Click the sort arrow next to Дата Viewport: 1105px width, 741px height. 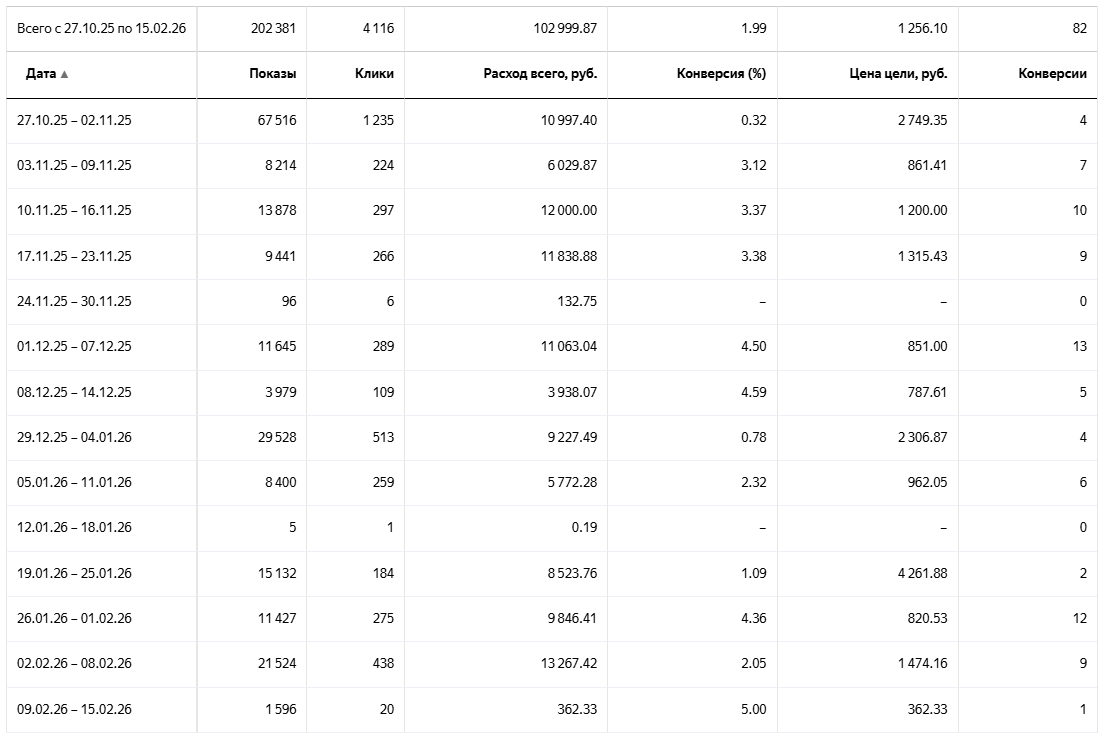tap(64, 75)
